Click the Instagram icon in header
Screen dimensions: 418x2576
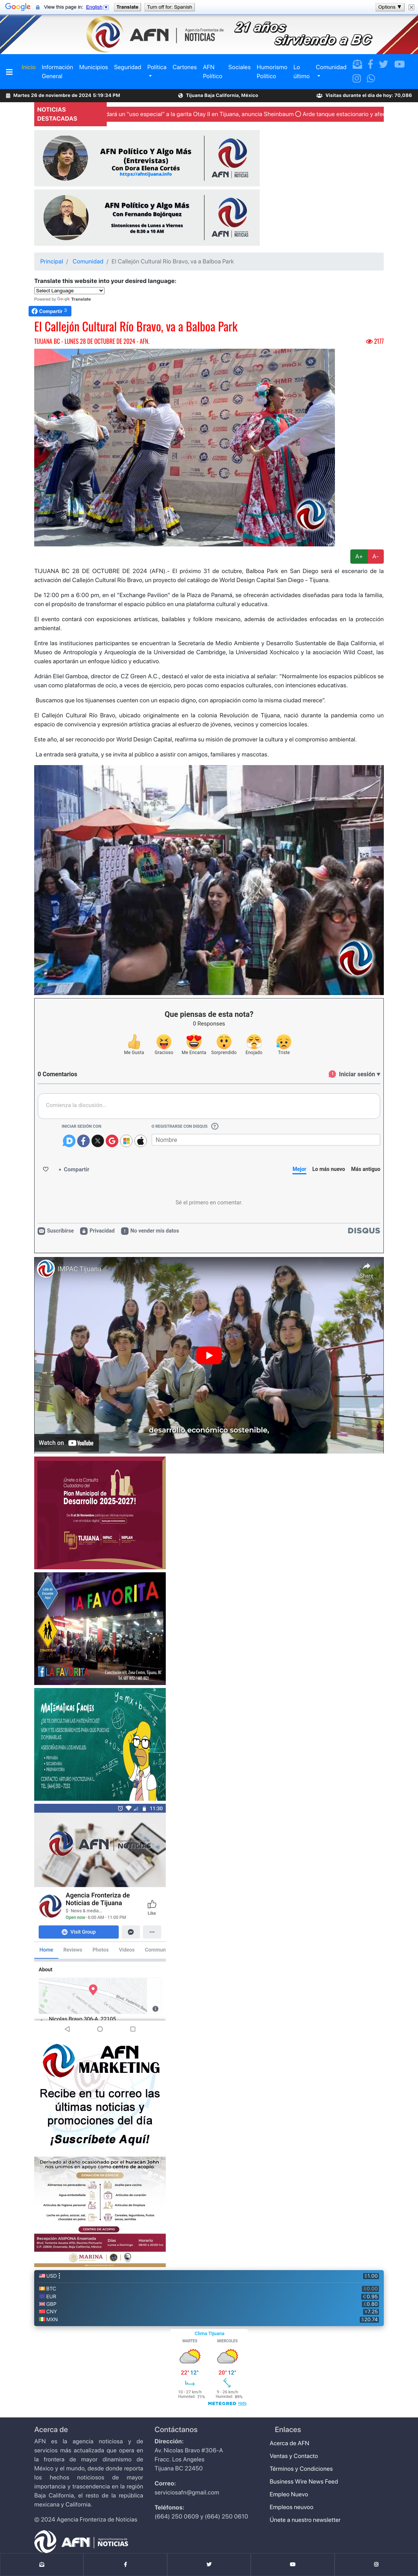click(x=357, y=78)
